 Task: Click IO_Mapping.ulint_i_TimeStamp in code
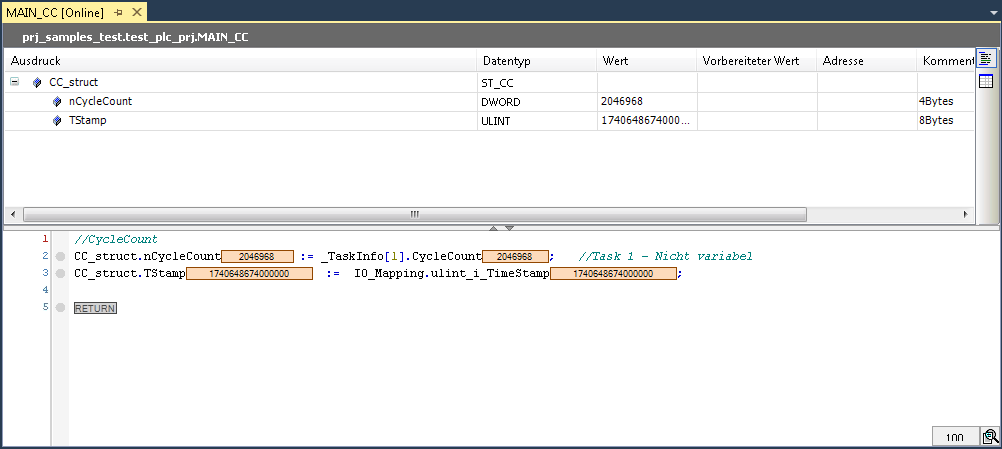click(452, 273)
